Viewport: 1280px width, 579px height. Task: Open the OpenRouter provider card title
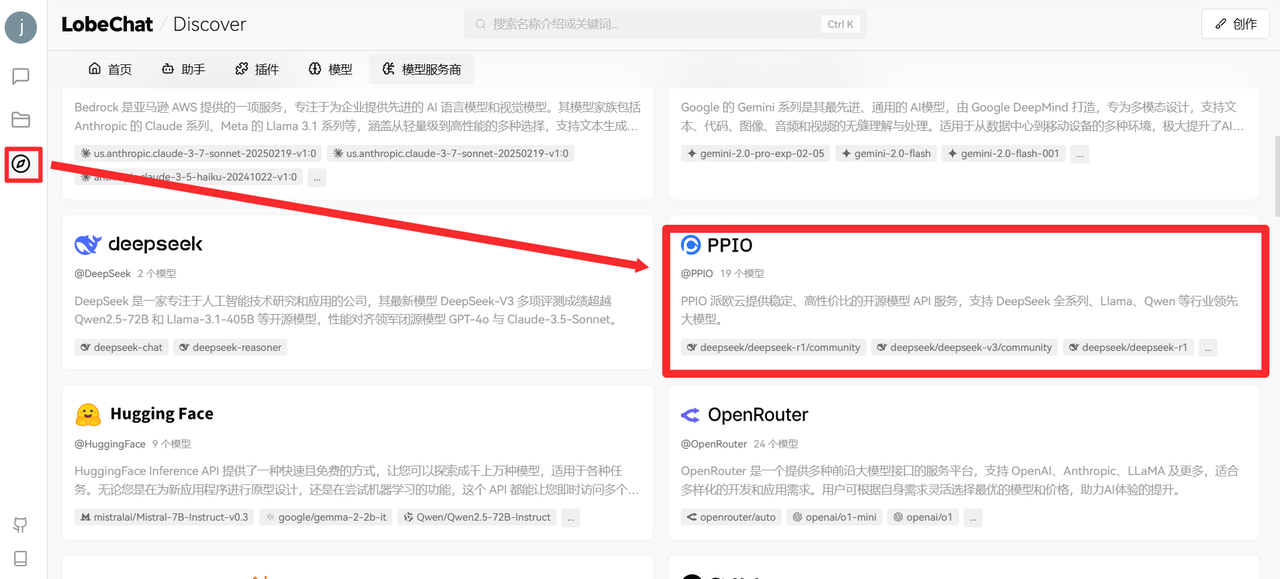(x=758, y=415)
